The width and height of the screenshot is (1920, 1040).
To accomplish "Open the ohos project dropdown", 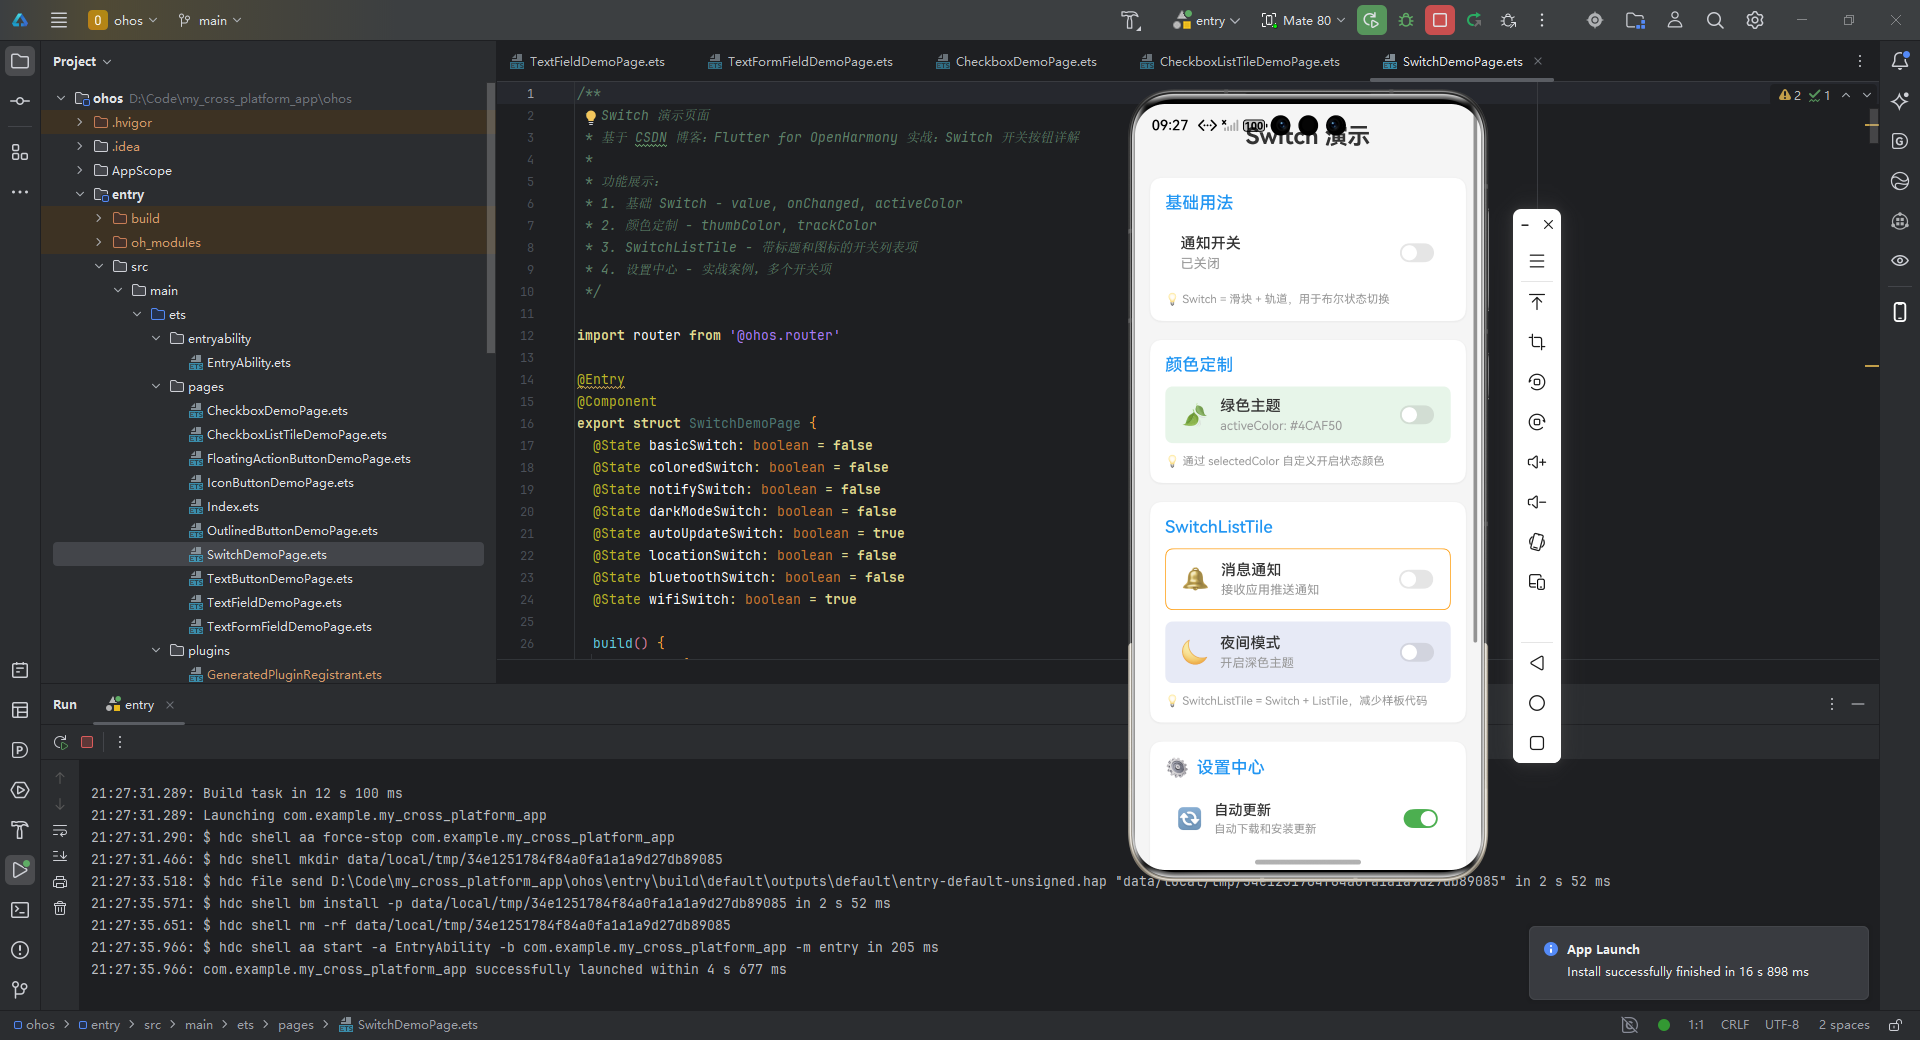I will click(123, 20).
